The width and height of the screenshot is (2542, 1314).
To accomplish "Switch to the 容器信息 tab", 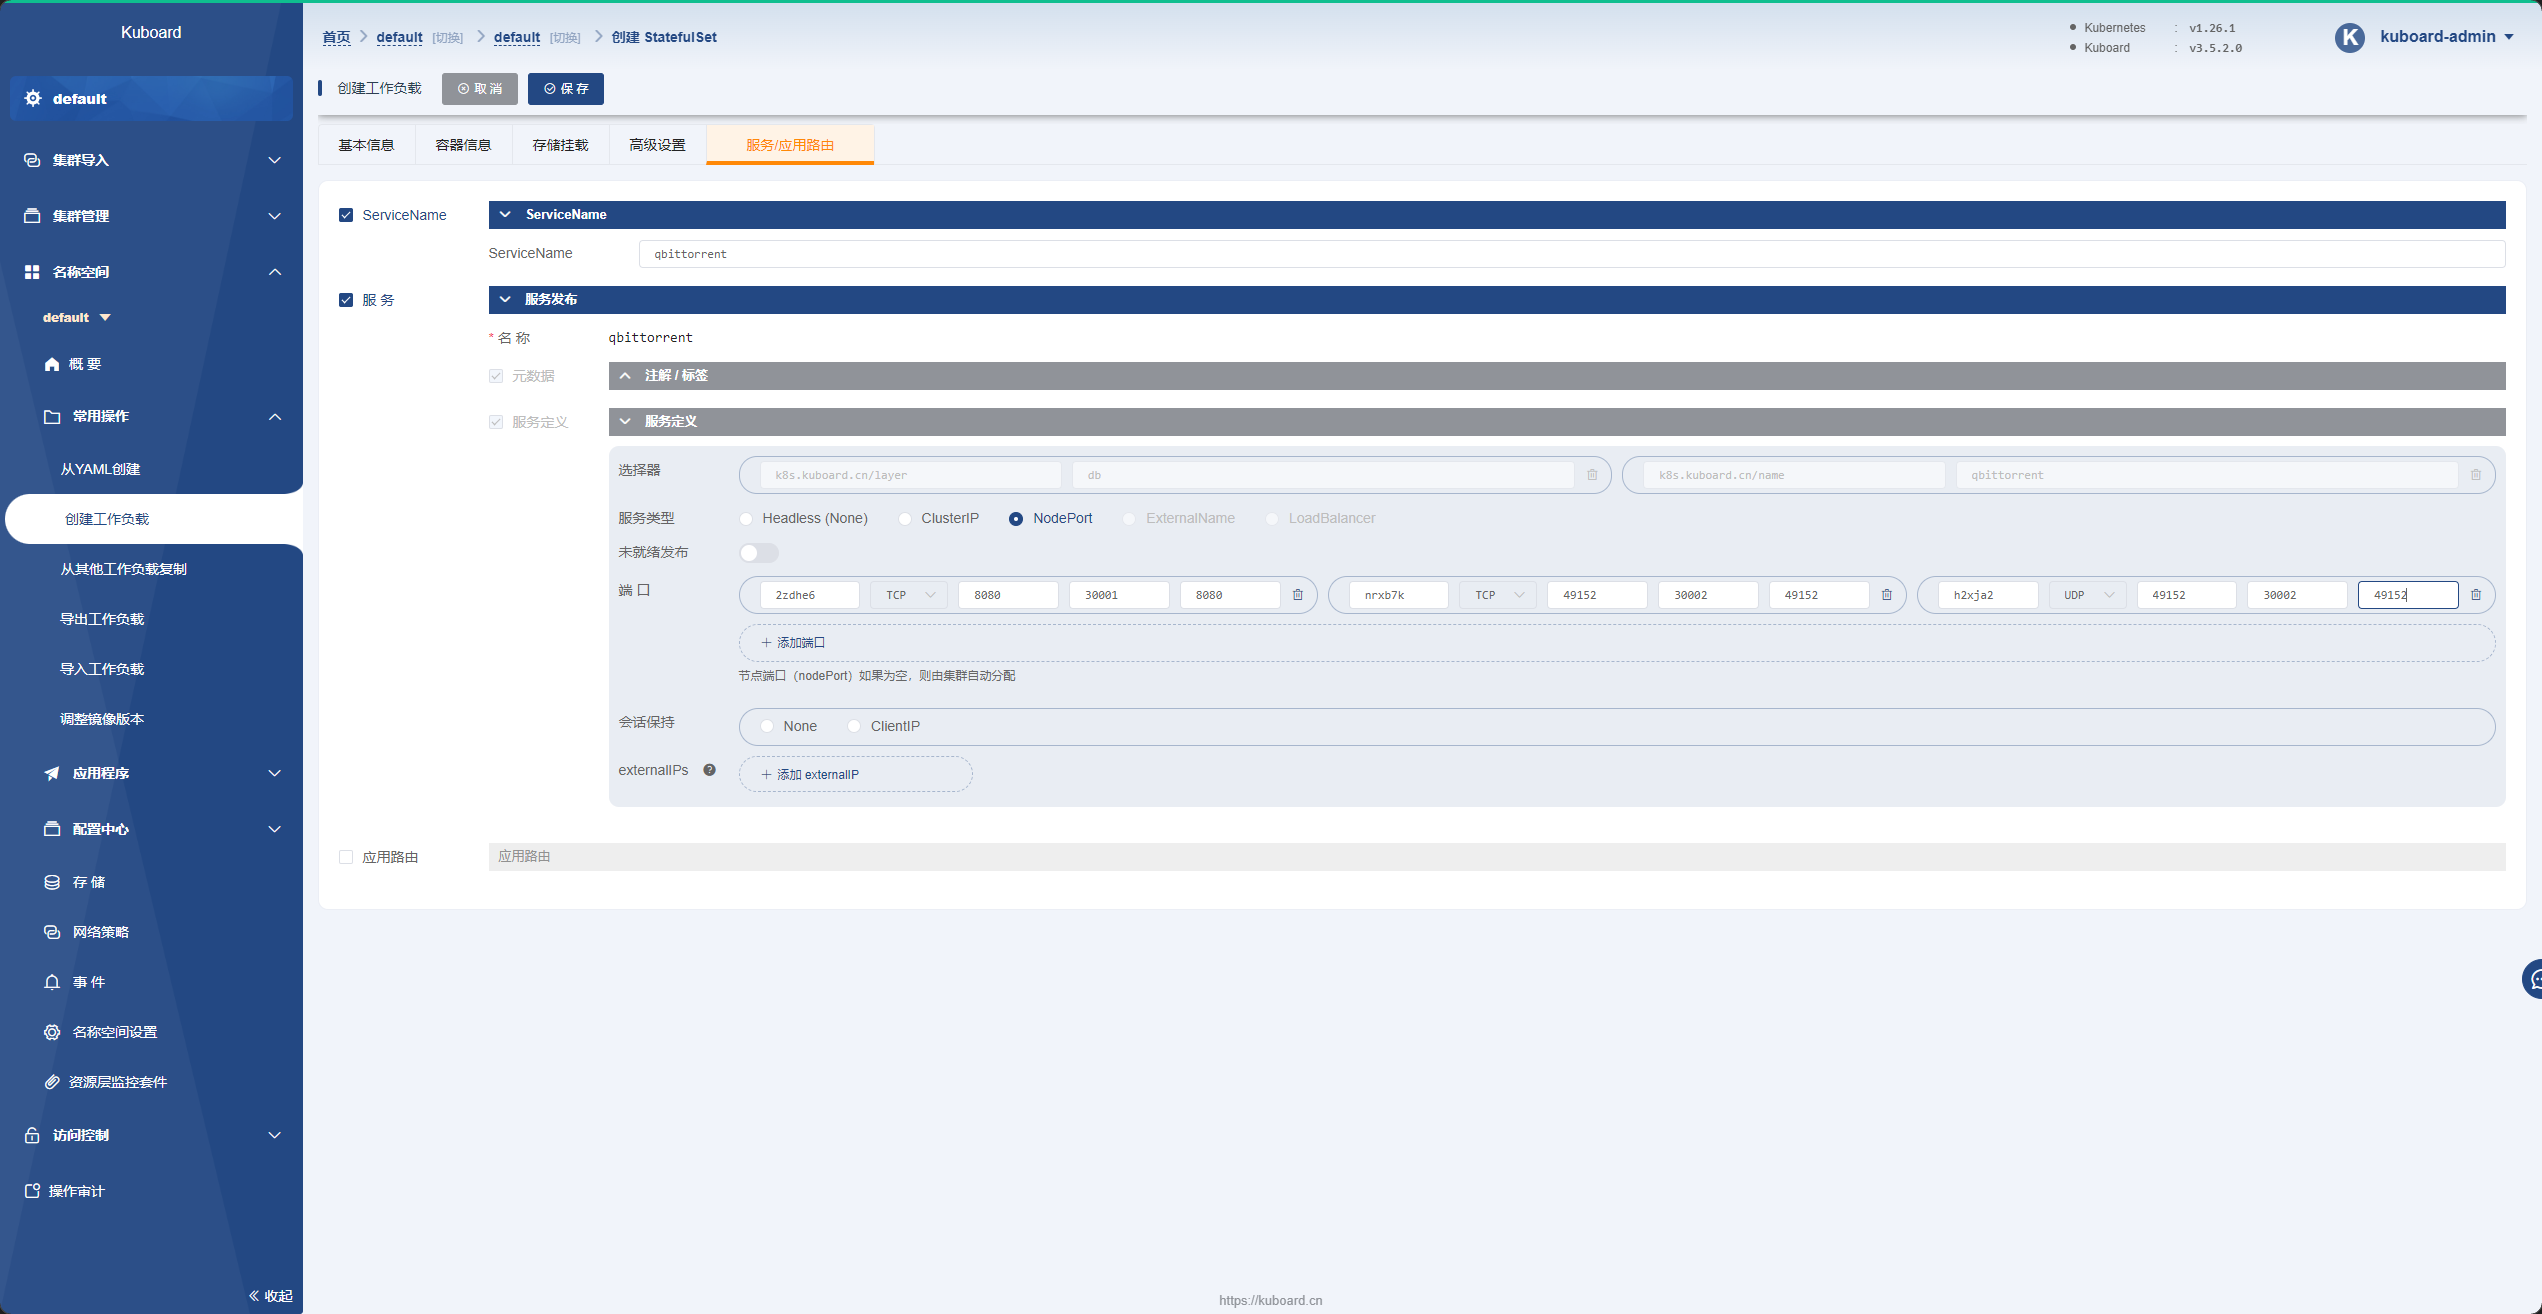I will pos(463,145).
